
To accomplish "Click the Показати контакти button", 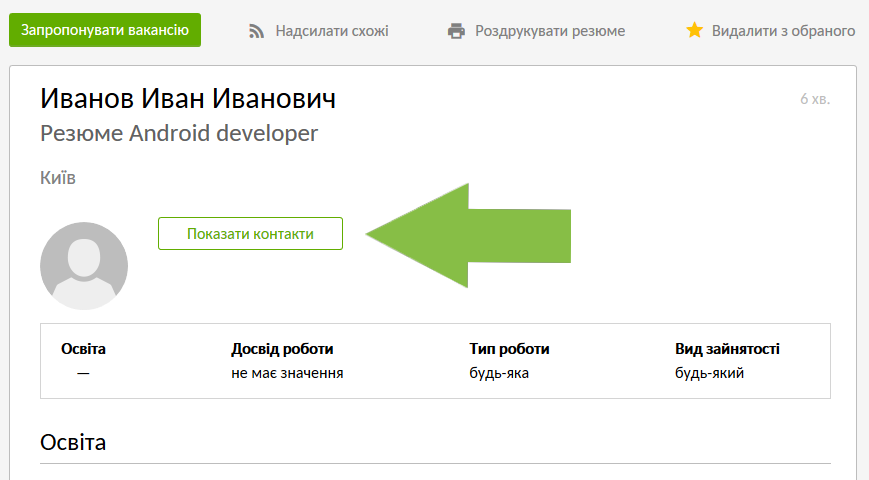I will click(x=251, y=233).
